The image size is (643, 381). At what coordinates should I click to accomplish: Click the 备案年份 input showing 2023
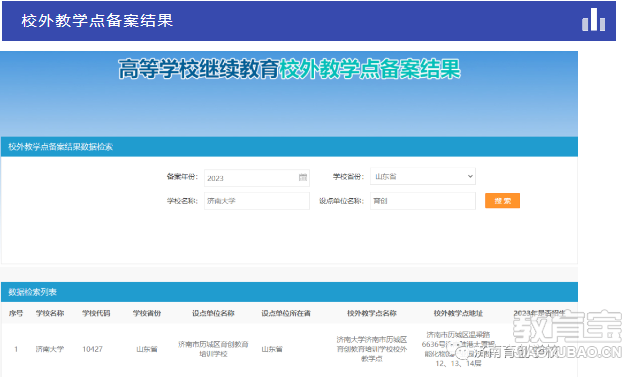click(x=257, y=178)
